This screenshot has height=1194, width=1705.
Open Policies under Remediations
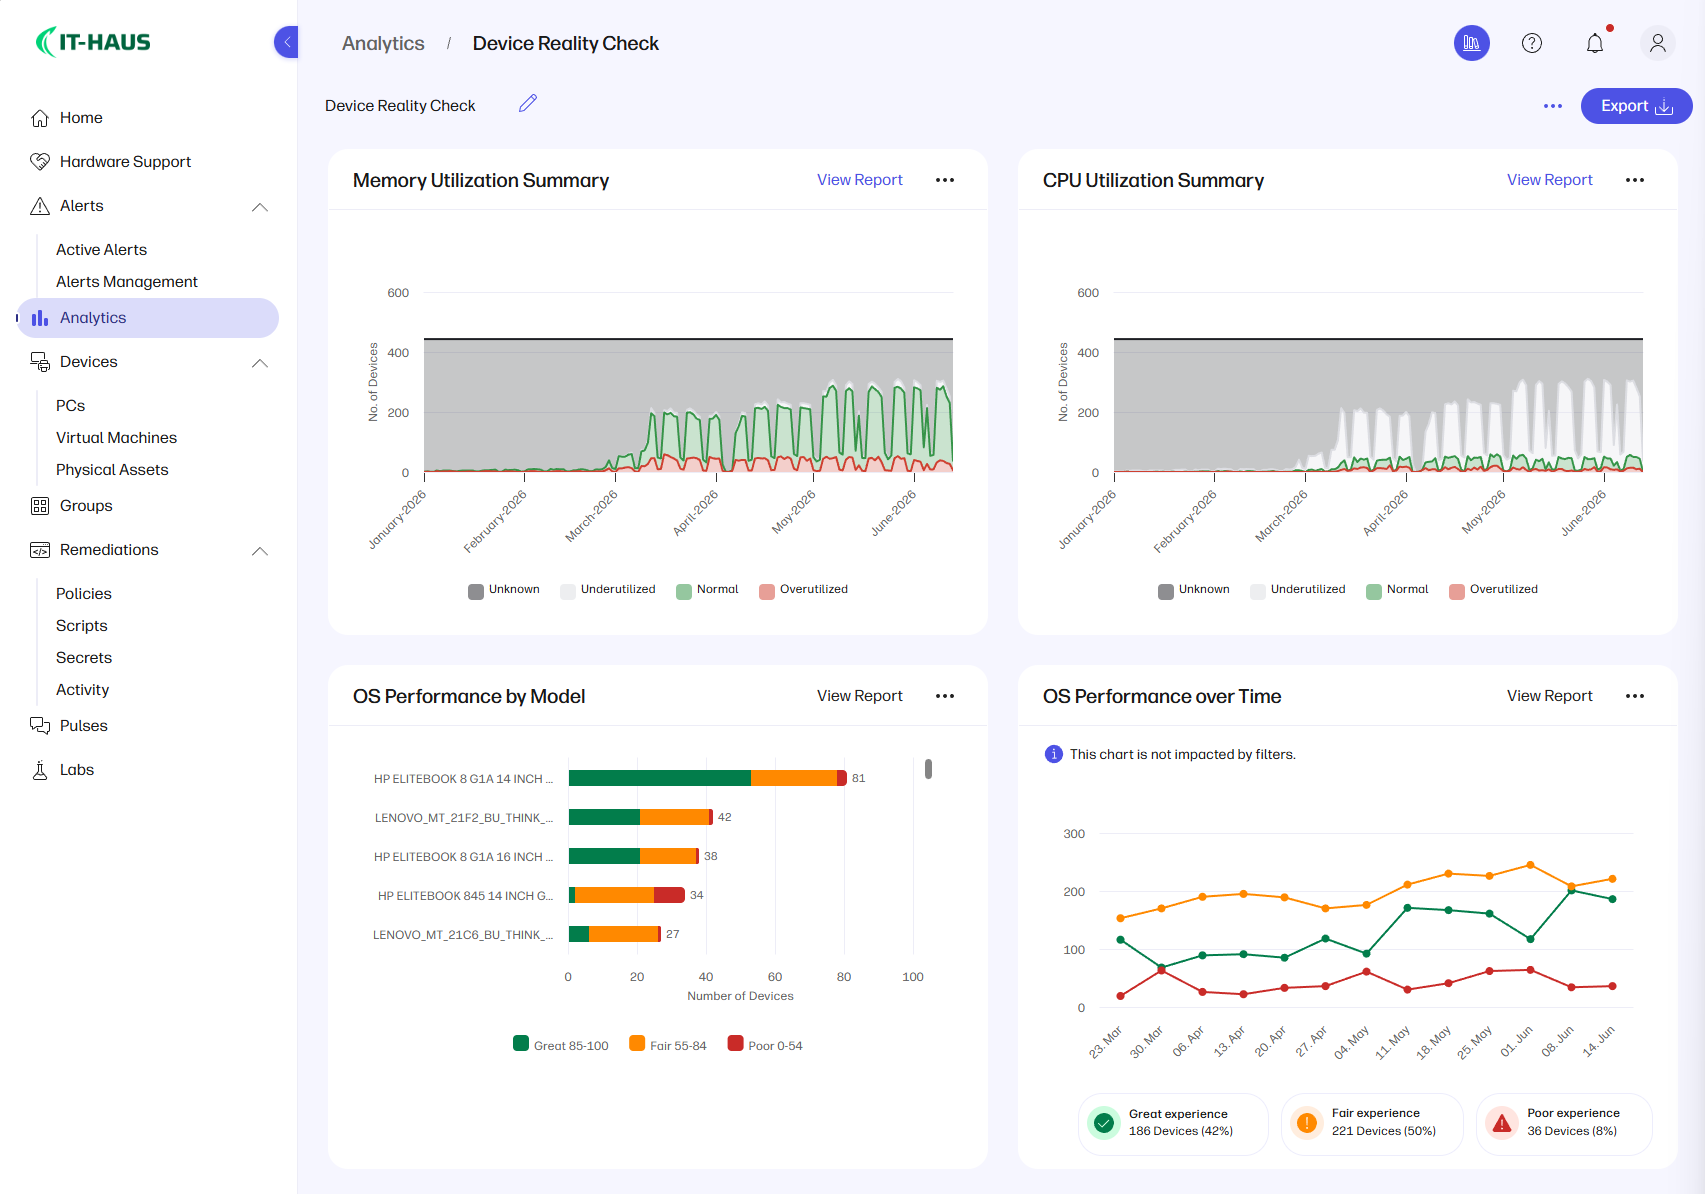(84, 594)
